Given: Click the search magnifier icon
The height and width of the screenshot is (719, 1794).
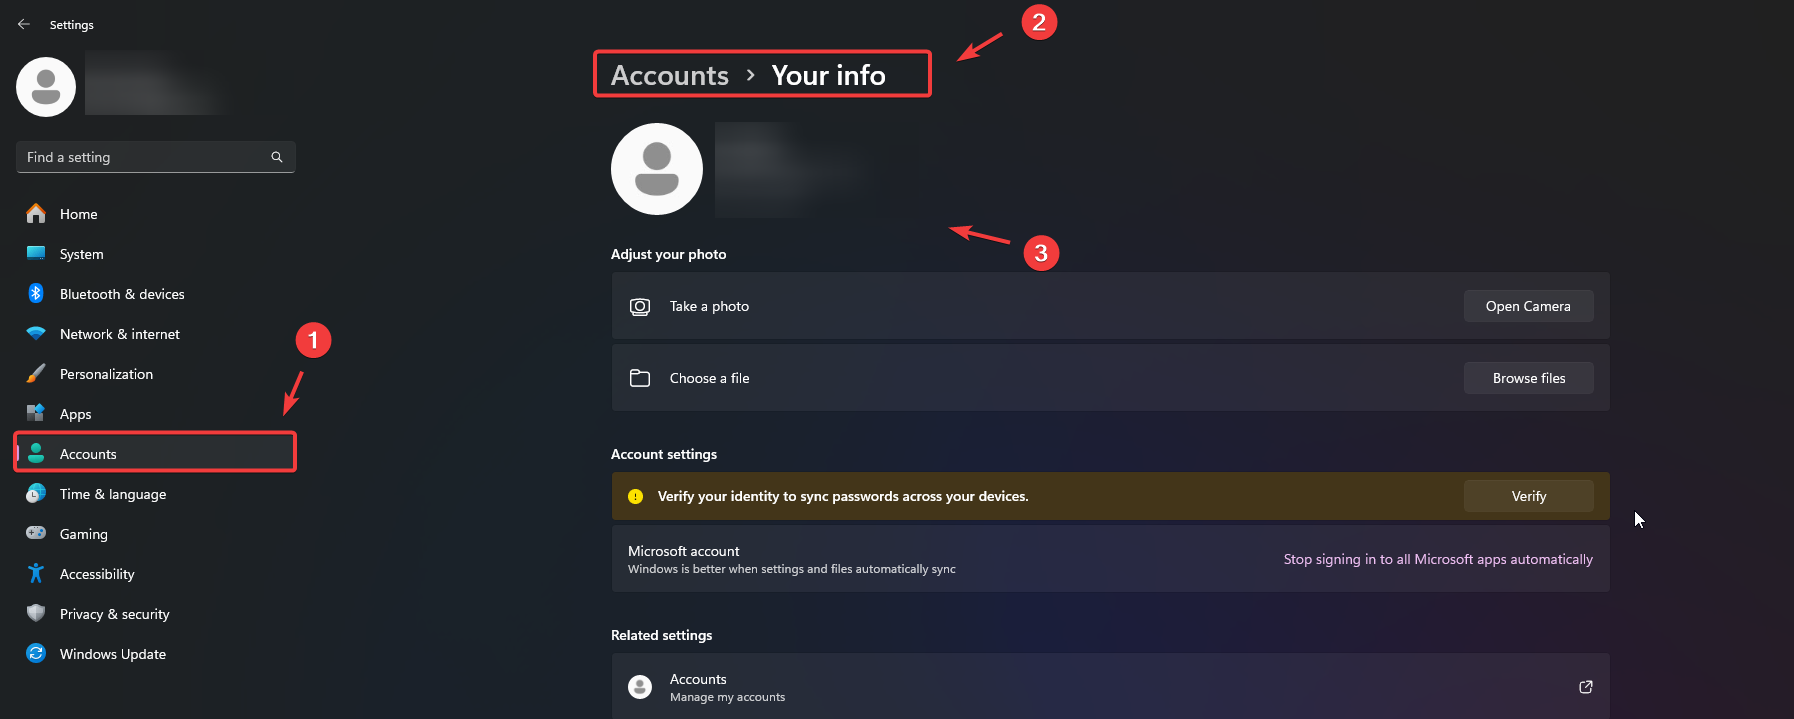Looking at the screenshot, I should pyautogui.click(x=277, y=157).
